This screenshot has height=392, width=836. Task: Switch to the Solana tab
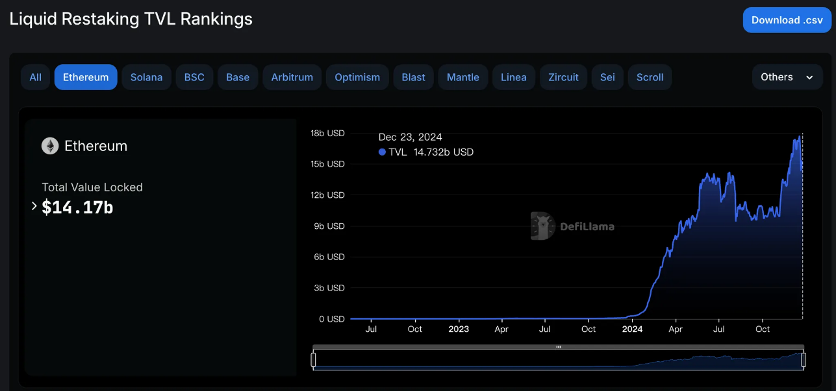(146, 77)
